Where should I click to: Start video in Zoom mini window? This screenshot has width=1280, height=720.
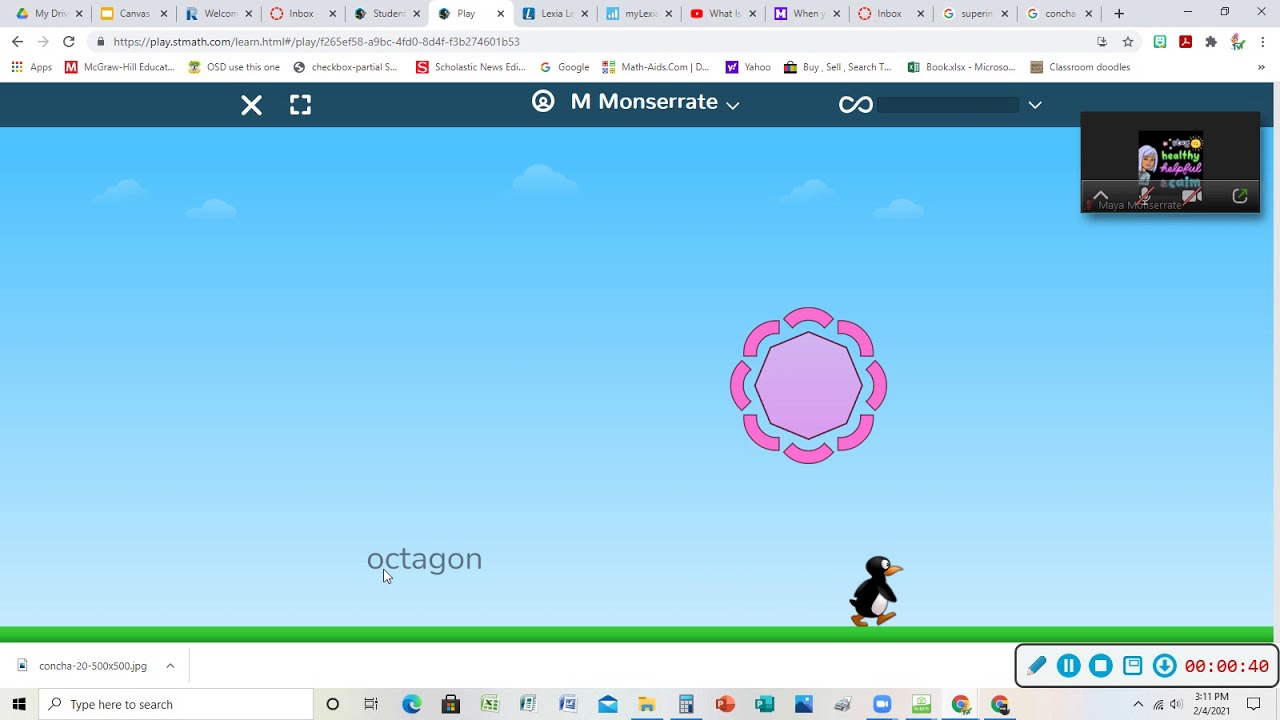(x=1192, y=196)
